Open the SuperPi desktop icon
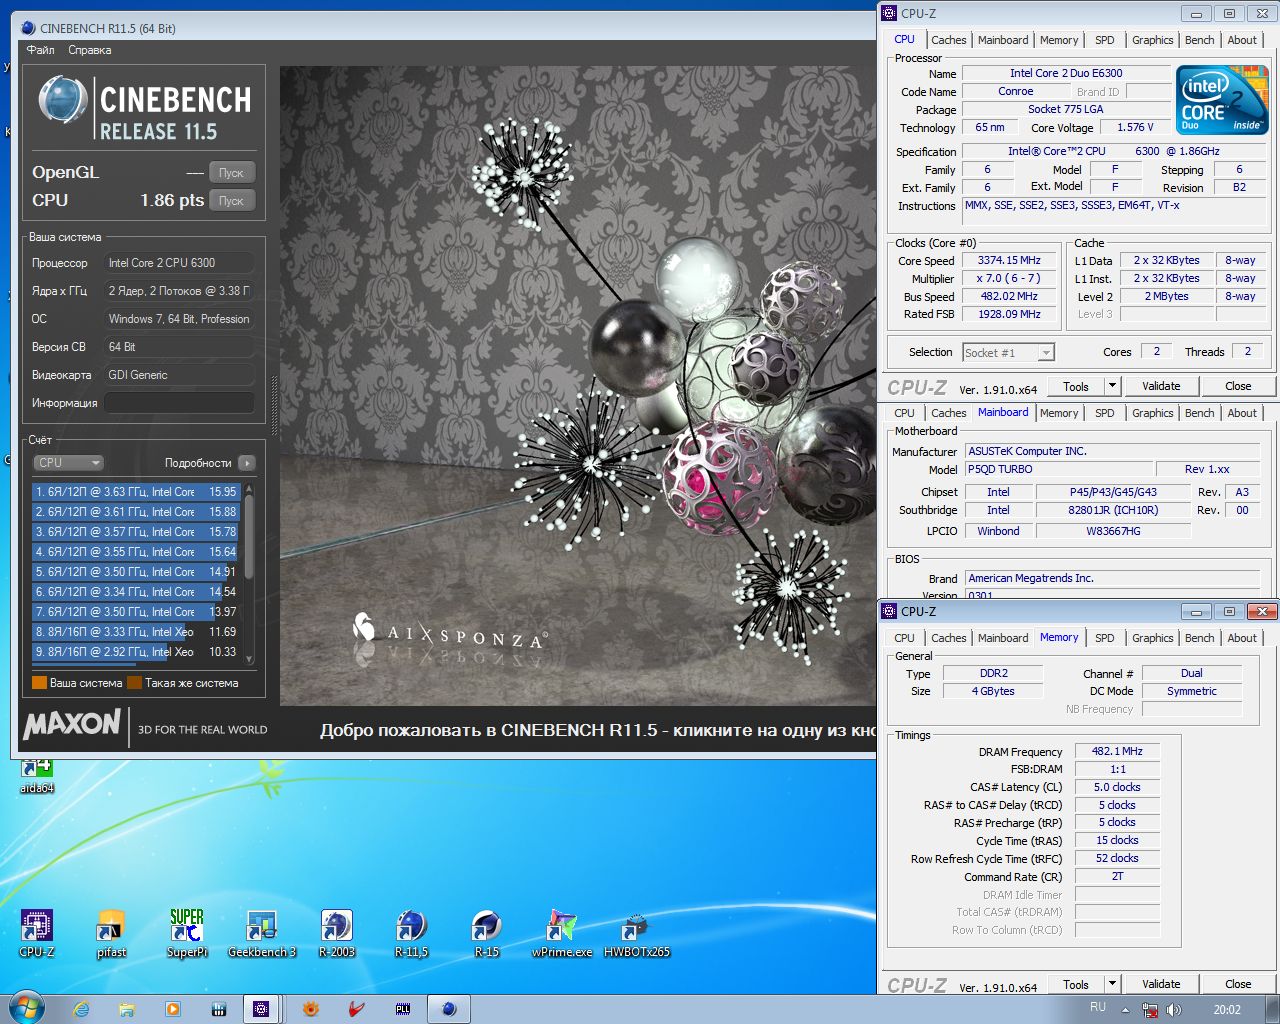The width and height of the screenshot is (1280, 1024). click(187, 934)
